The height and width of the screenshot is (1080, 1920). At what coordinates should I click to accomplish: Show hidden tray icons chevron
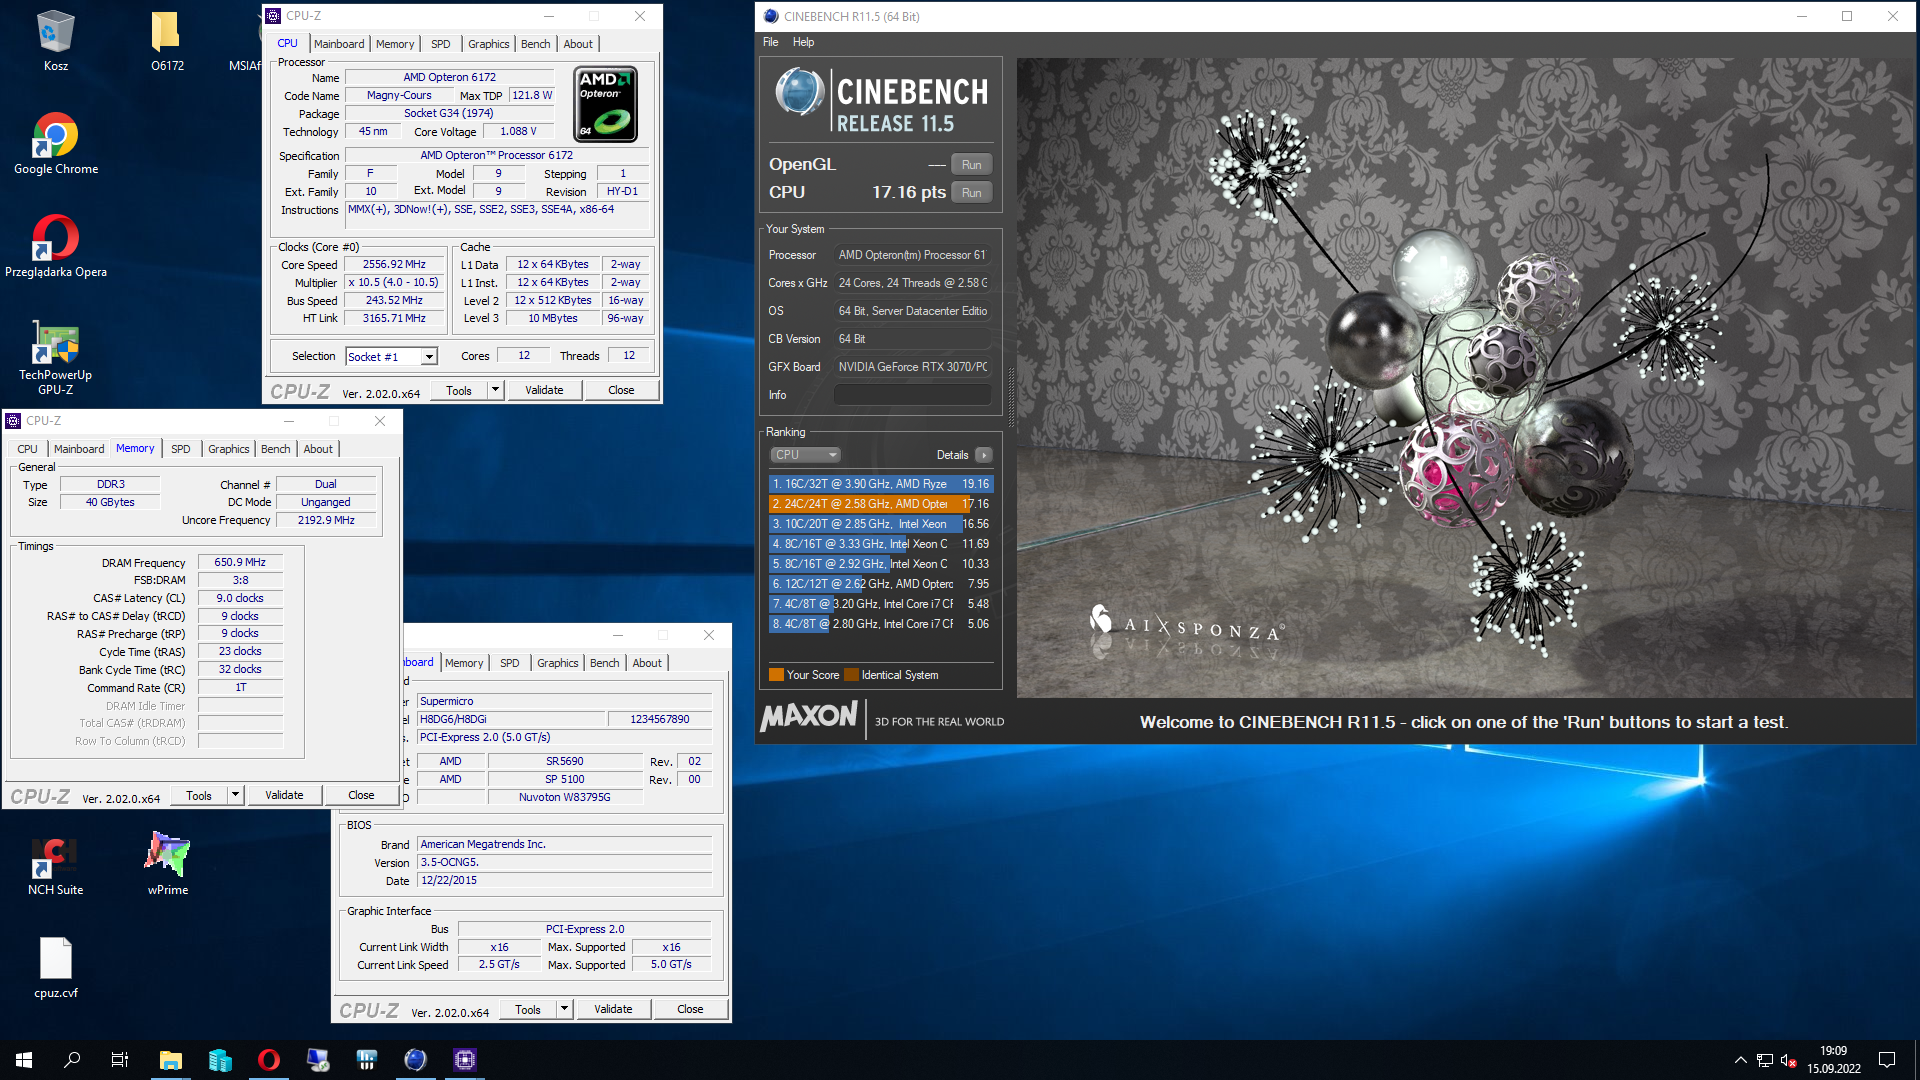point(1741,1060)
